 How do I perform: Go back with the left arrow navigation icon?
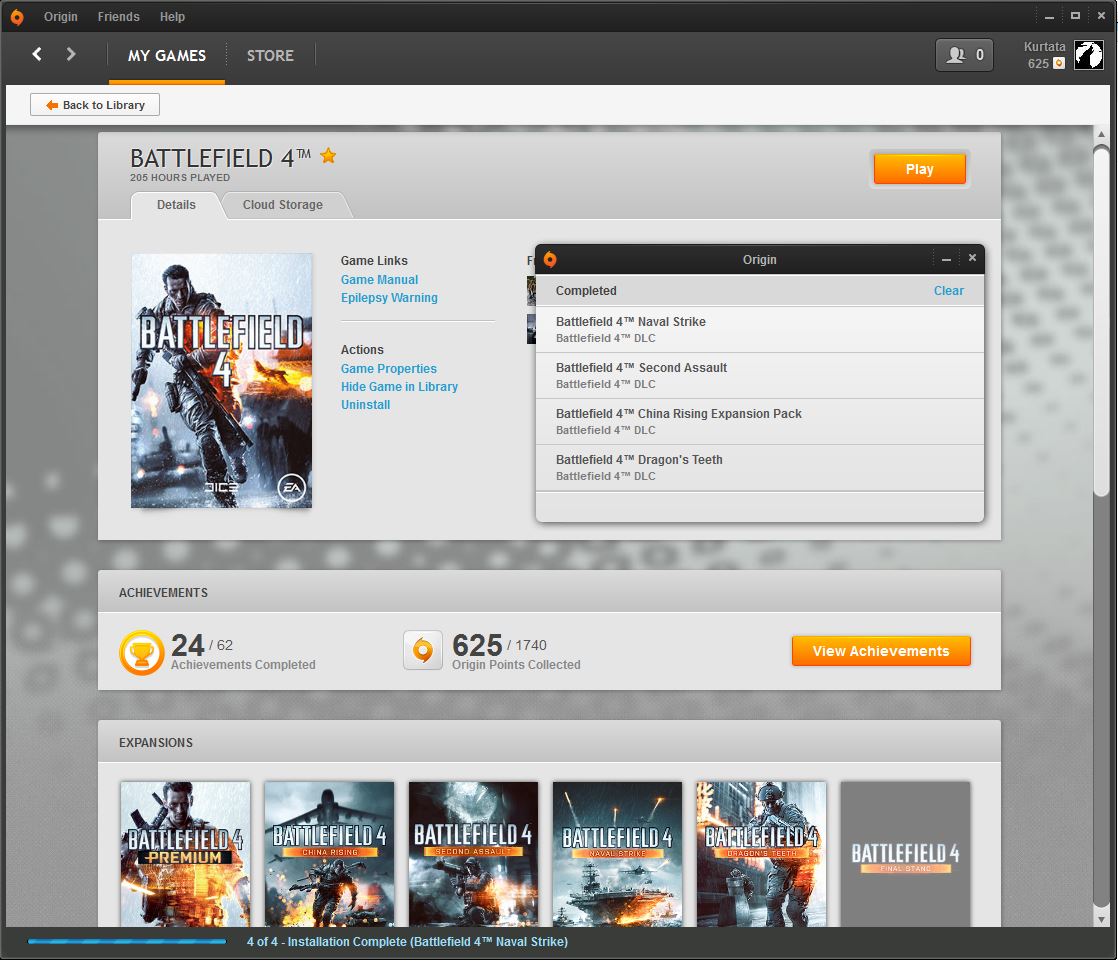(x=37, y=54)
